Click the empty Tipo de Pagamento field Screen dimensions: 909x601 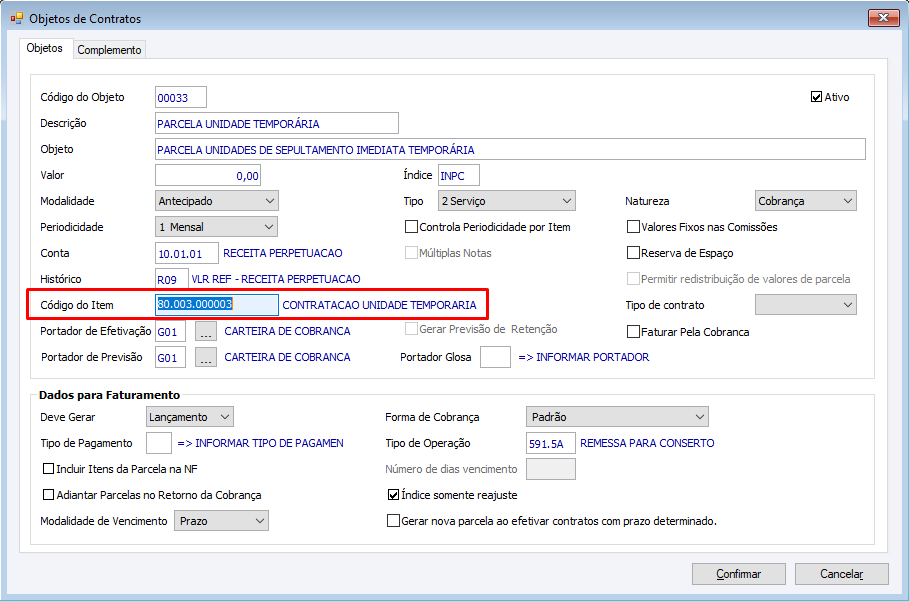tap(159, 443)
